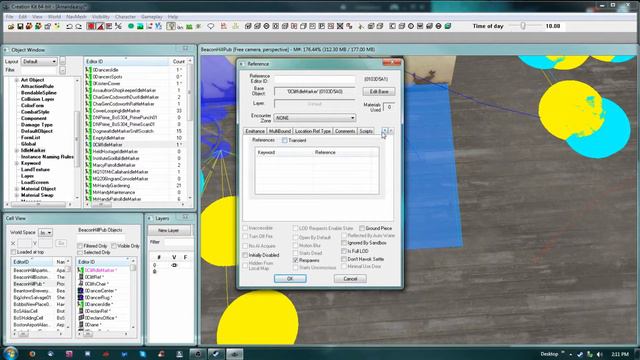
Task: Click the green circle toolbar icon
Action: pyautogui.click(x=131, y=26)
